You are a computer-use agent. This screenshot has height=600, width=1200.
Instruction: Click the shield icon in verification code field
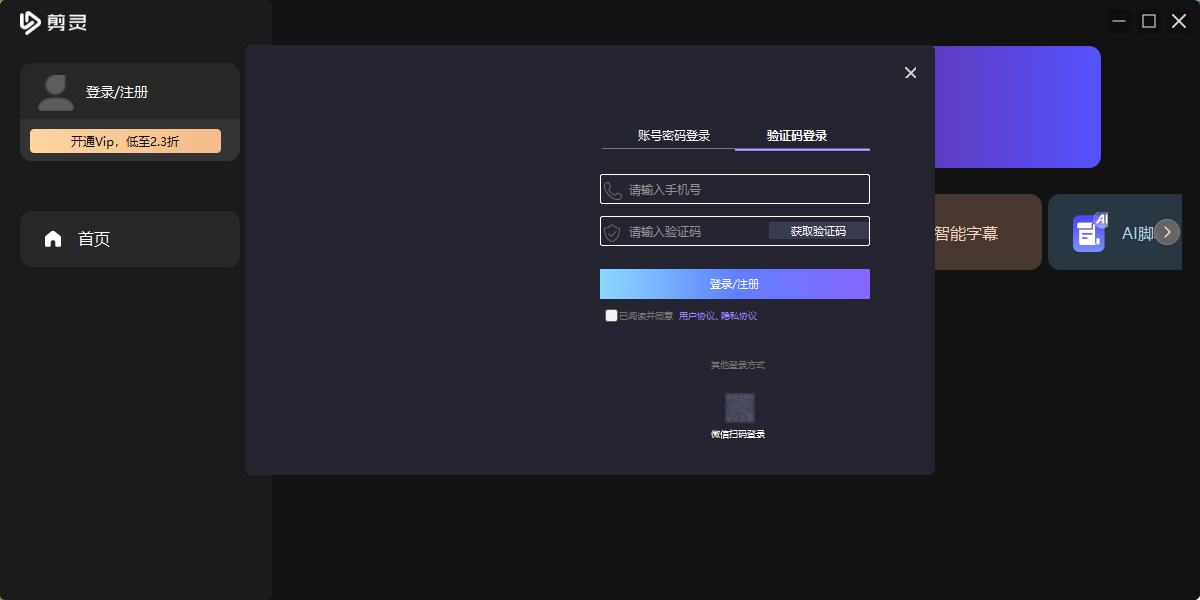coord(614,231)
